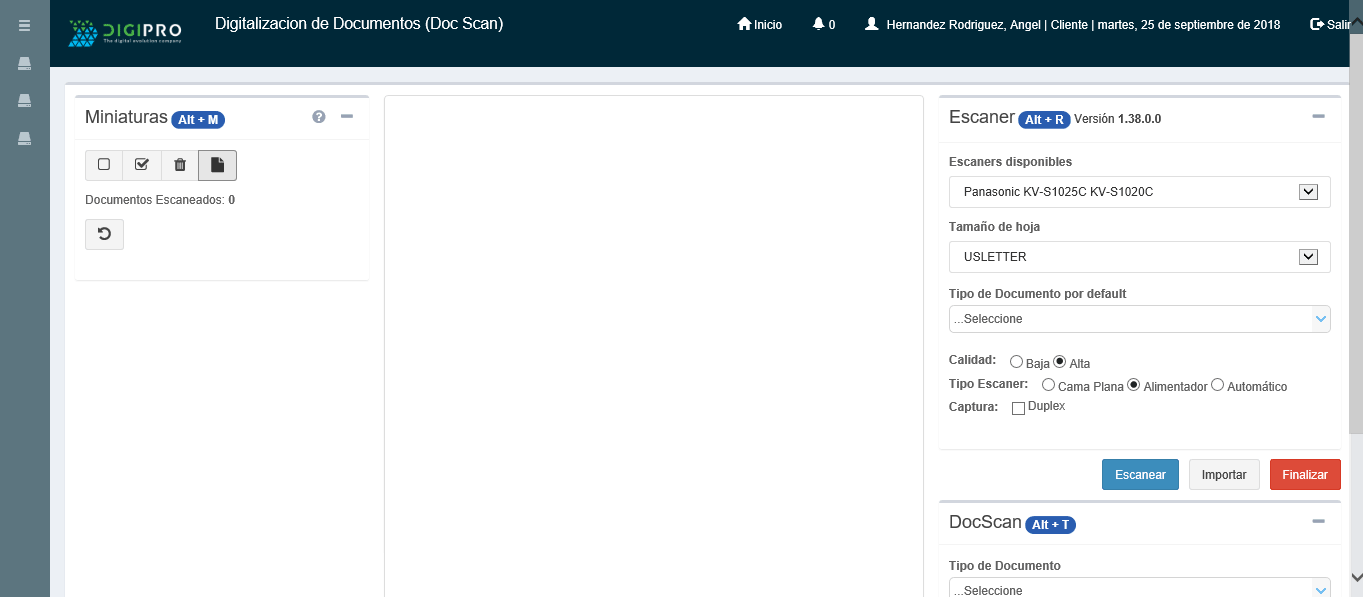Select the Baja quality radio button
This screenshot has width=1363, height=597.
[x=1016, y=362]
